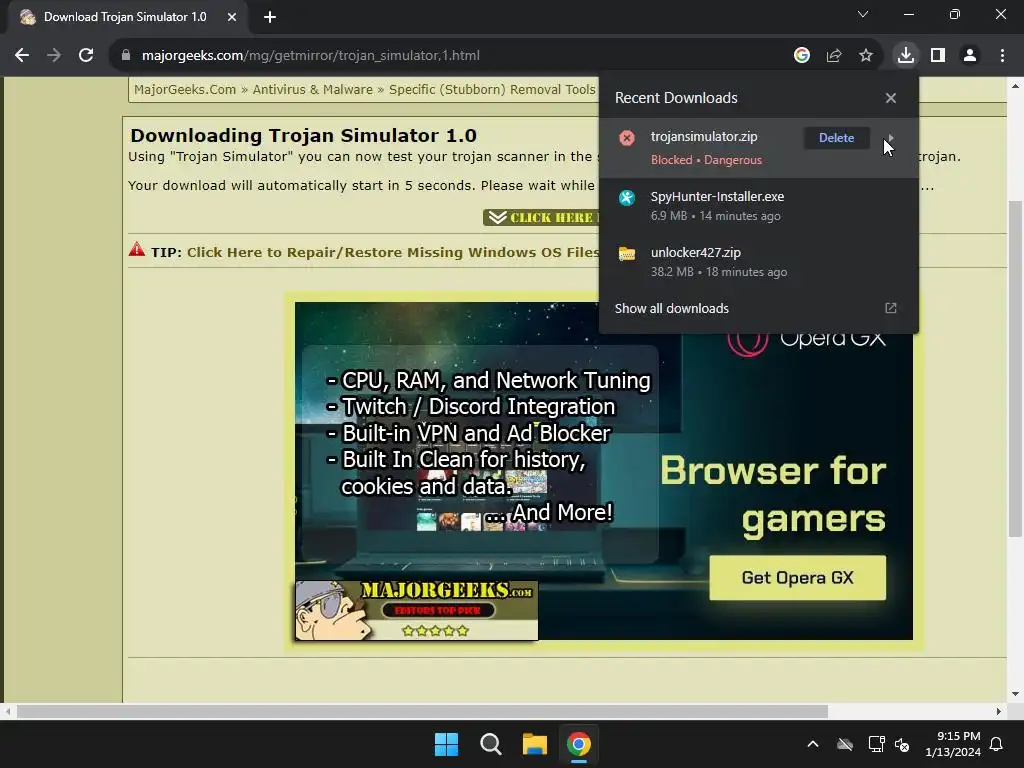The width and height of the screenshot is (1024, 768).
Task: Open the Windows Start menu
Action: 447,744
